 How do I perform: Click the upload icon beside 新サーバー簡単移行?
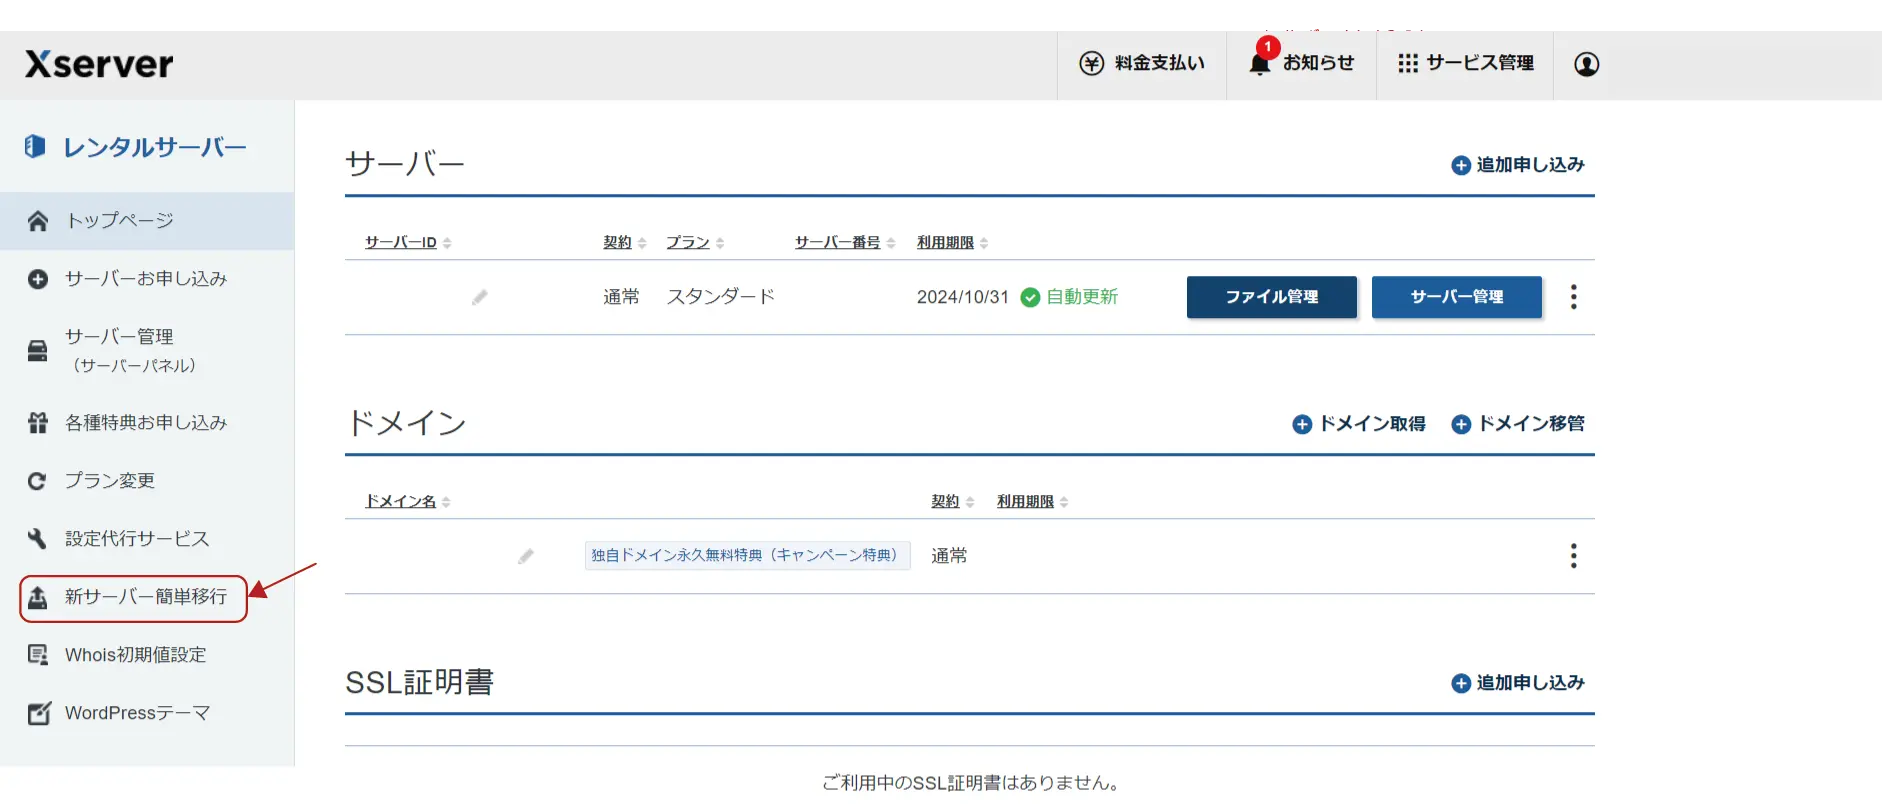pos(38,598)
